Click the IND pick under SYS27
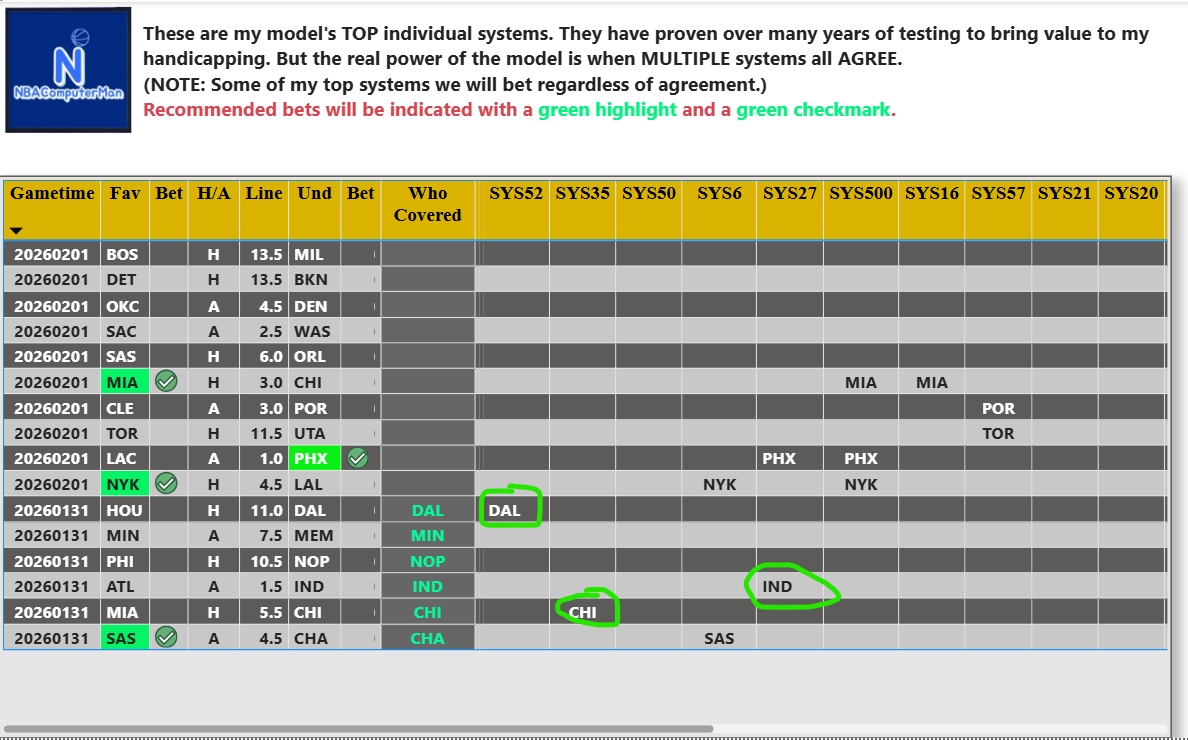 pos(777,586)
